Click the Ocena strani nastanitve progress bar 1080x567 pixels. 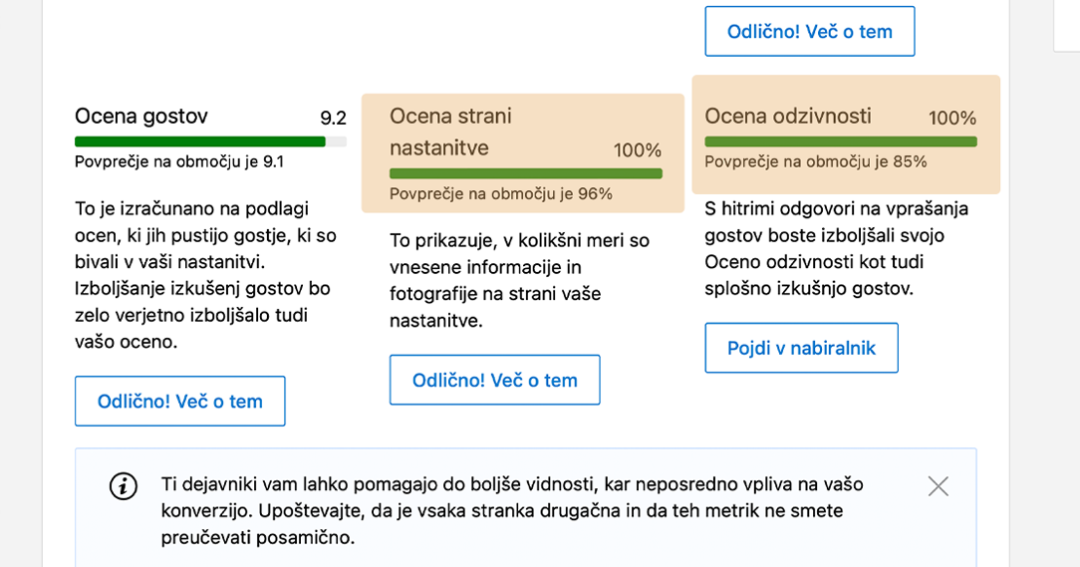(x=525, y=174)
